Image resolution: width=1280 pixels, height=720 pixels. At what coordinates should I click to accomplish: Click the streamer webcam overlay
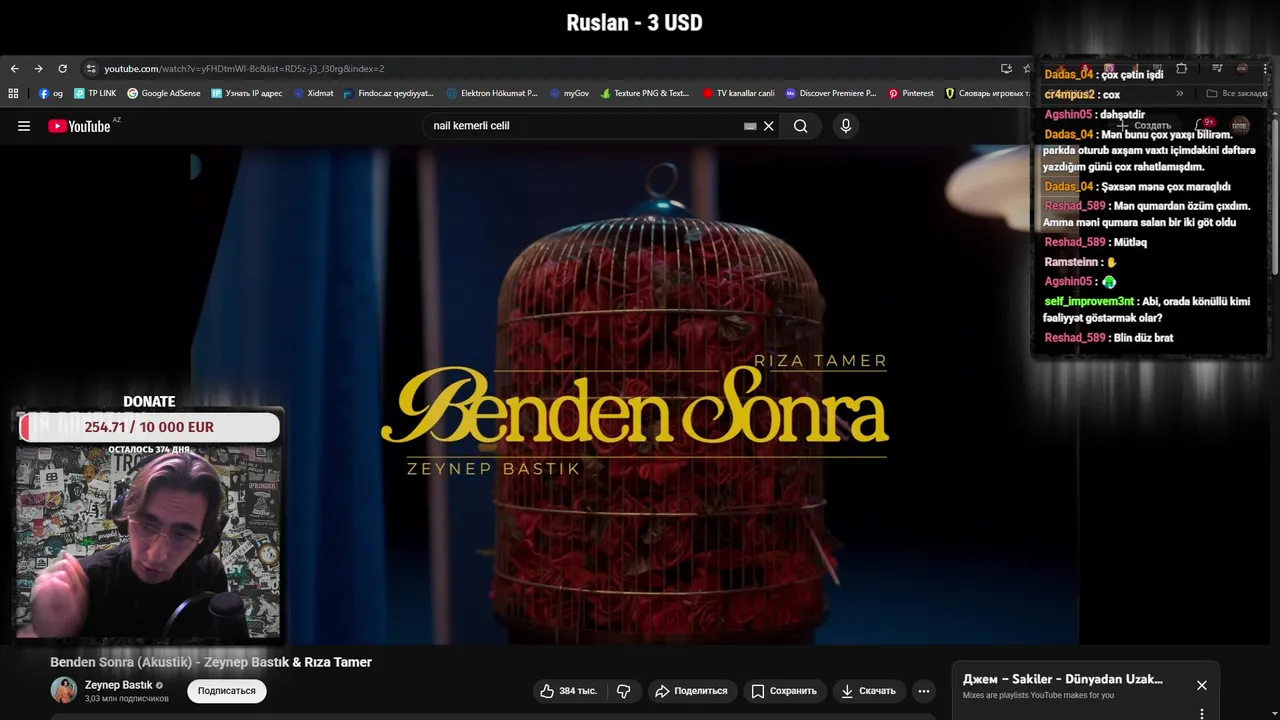(148, 543)
